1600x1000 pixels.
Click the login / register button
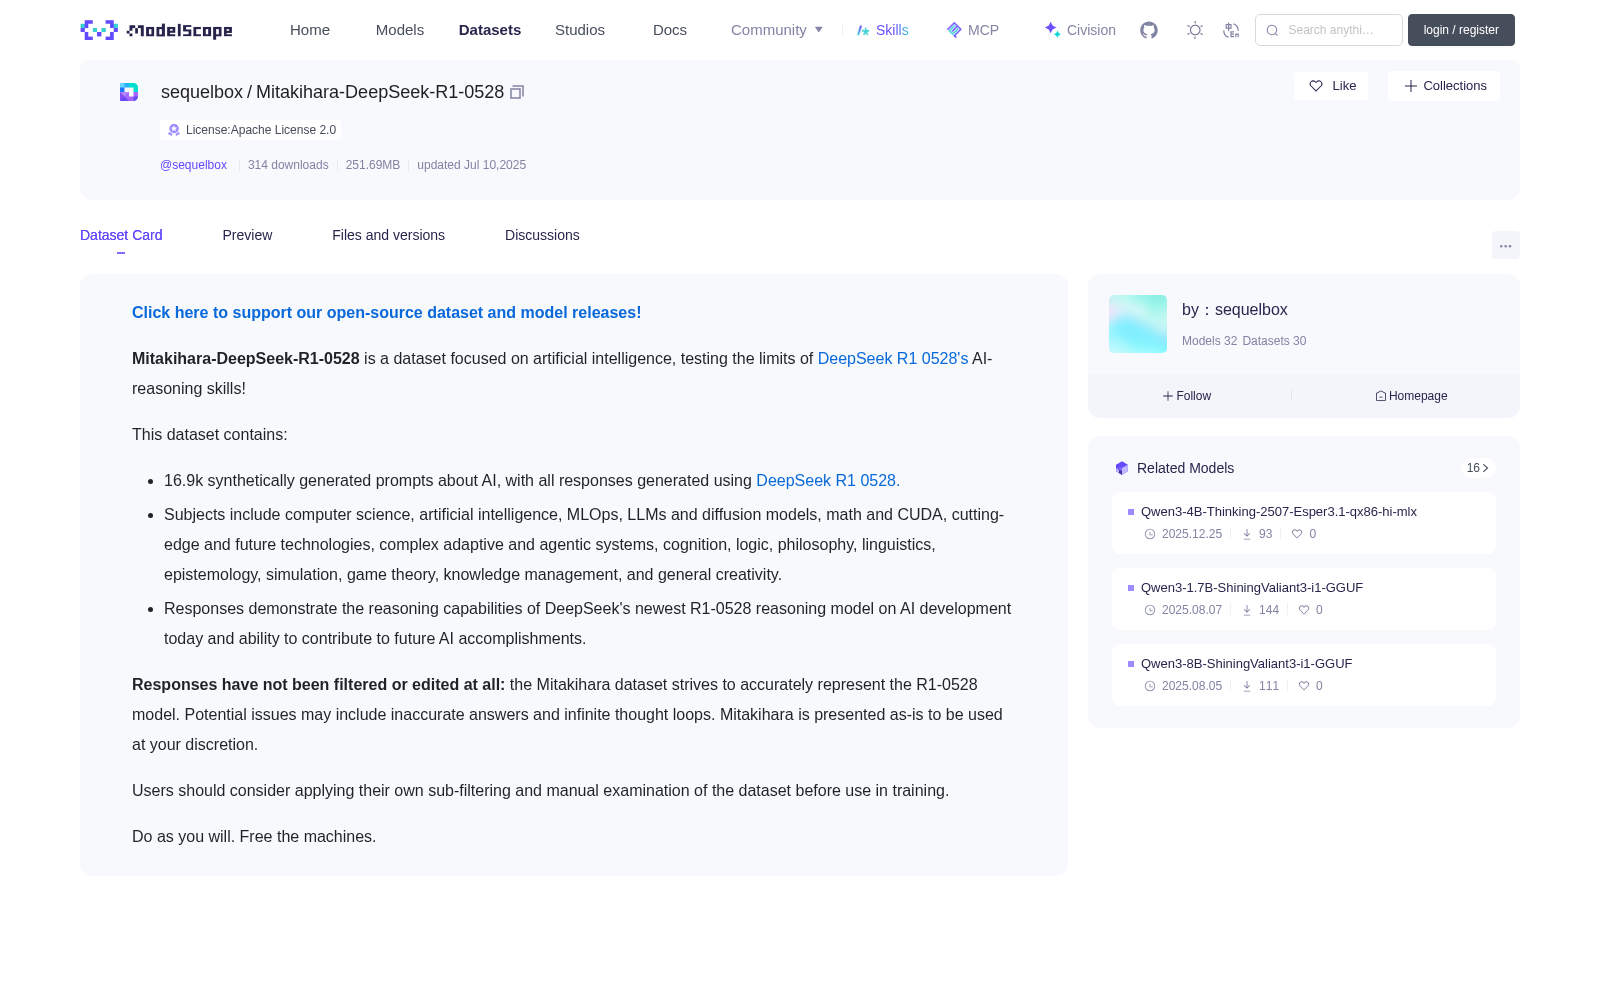1461,30
